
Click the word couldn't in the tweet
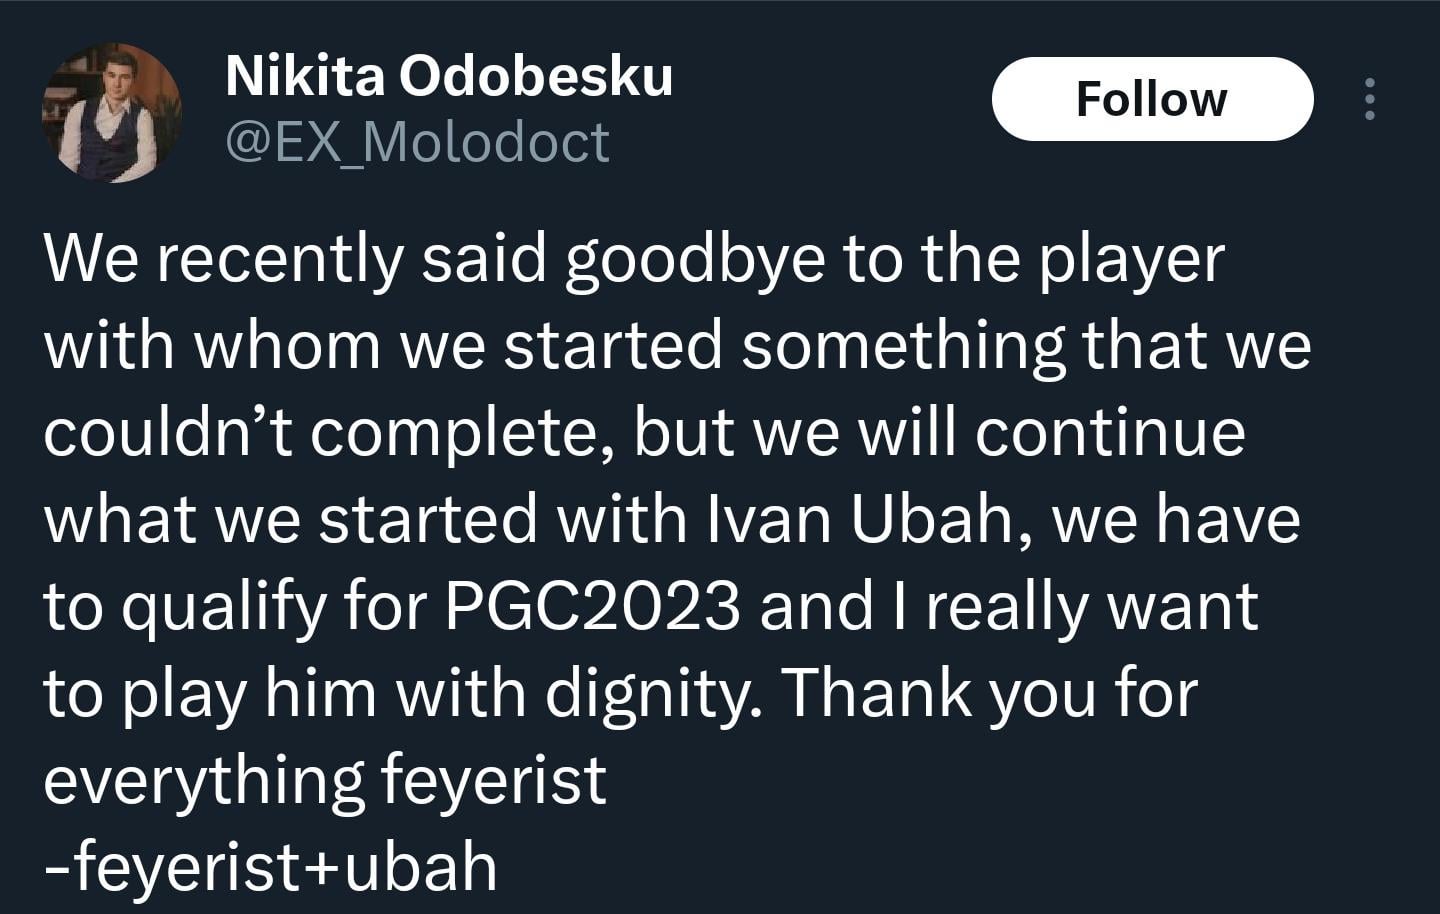[168, 433]
